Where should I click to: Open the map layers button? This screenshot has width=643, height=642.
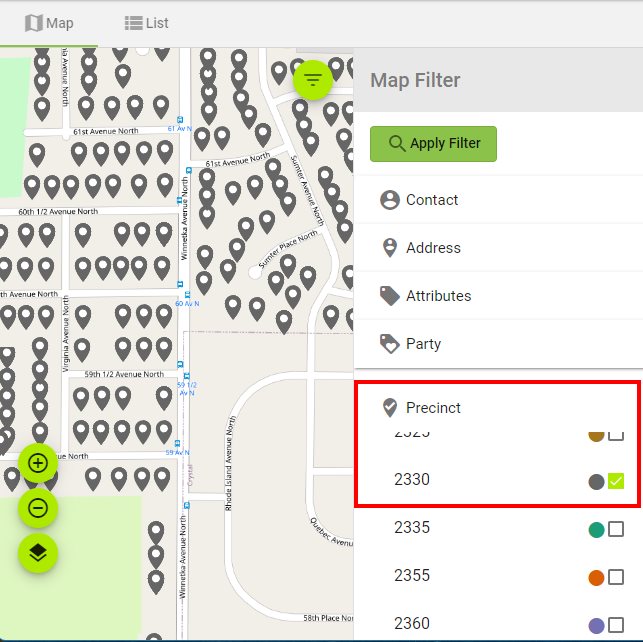coord(38,553)
